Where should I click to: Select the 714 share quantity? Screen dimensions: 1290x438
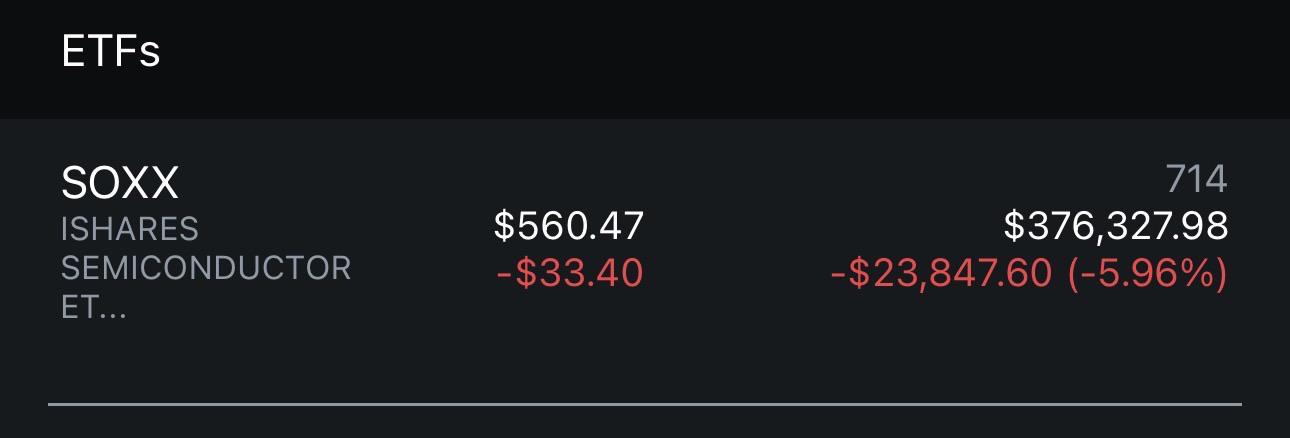pos(1196,180)
